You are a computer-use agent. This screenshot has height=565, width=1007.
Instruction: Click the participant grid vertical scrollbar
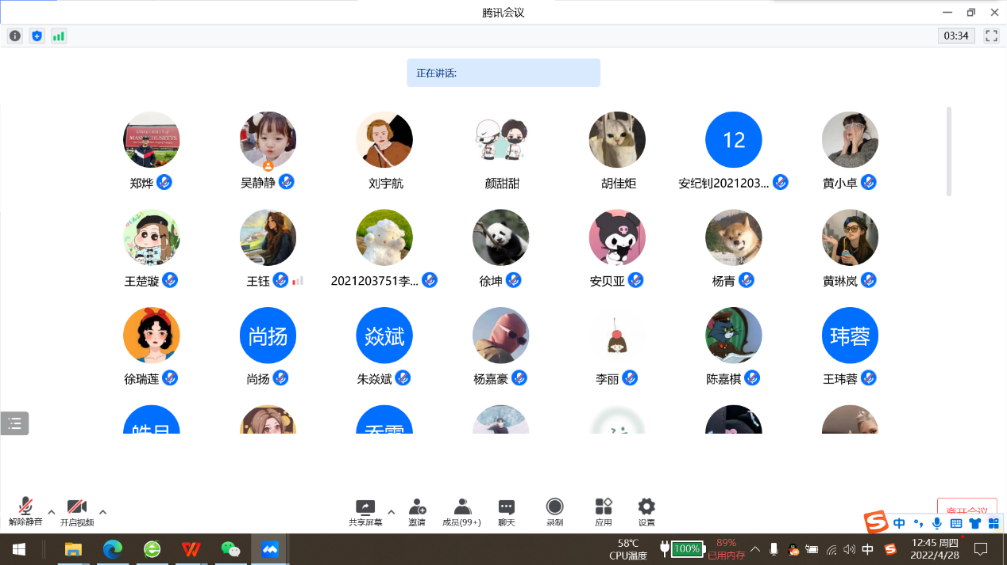[948, 150]
